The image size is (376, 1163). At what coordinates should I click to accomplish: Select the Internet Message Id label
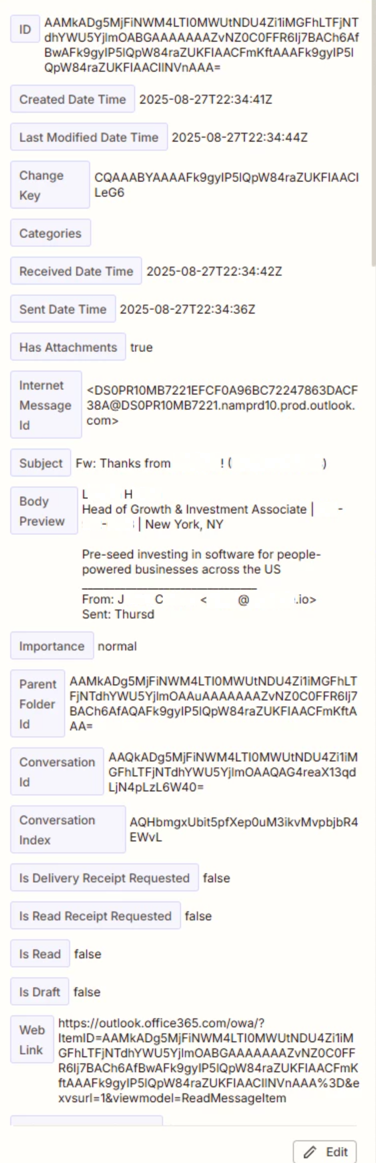pos(46,406)
